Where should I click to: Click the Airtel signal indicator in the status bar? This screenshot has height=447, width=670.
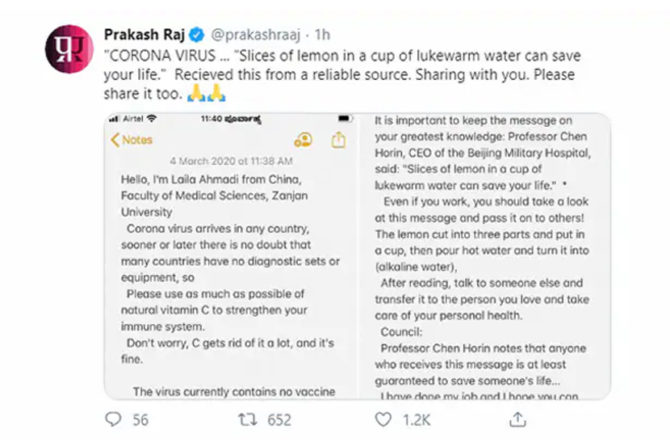pos(128,118)
